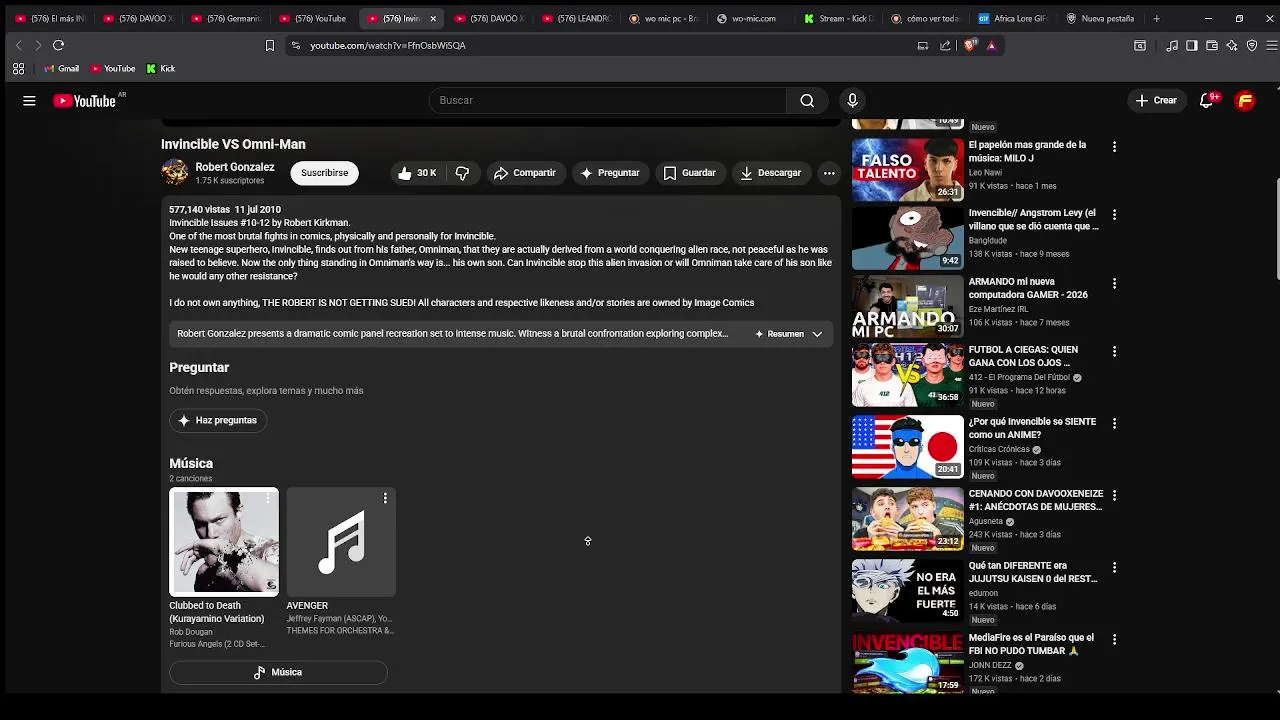Viewport: 1280px width, 720px height.
Task: Save video with Guardar button
Action: point(689,173)
